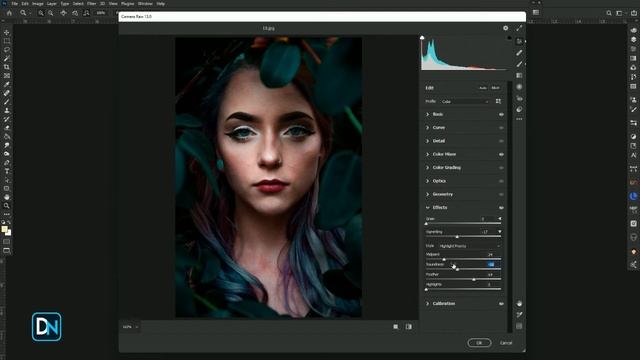
Task: Select the Zoom tool in left toolbar
Action: tap(7, 206)
